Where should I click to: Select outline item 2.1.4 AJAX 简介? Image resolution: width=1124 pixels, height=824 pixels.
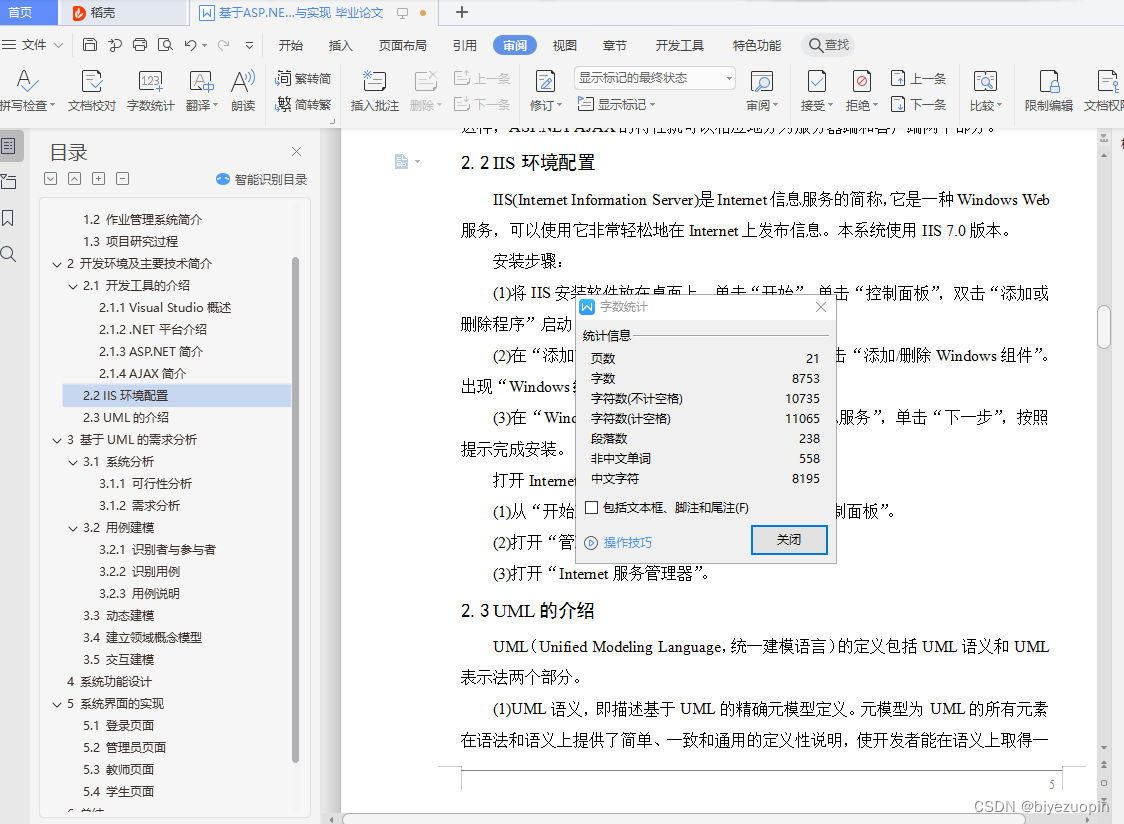(x=142, y=374)
